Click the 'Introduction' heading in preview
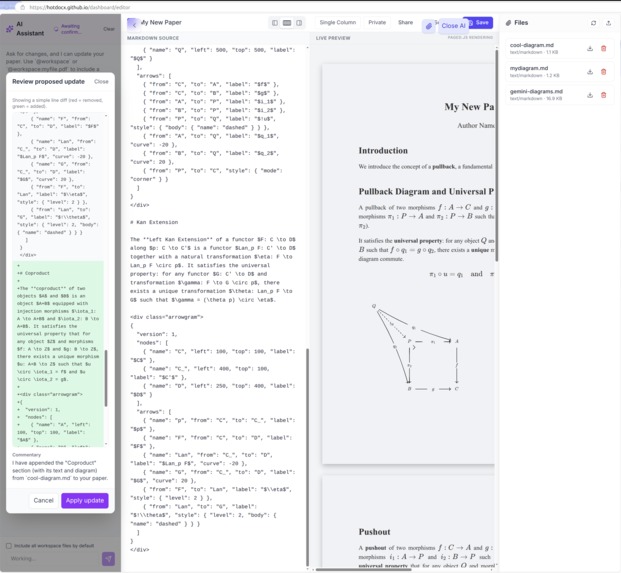The width and height of the screenshot is (621, 573). (x=383, y=151)
